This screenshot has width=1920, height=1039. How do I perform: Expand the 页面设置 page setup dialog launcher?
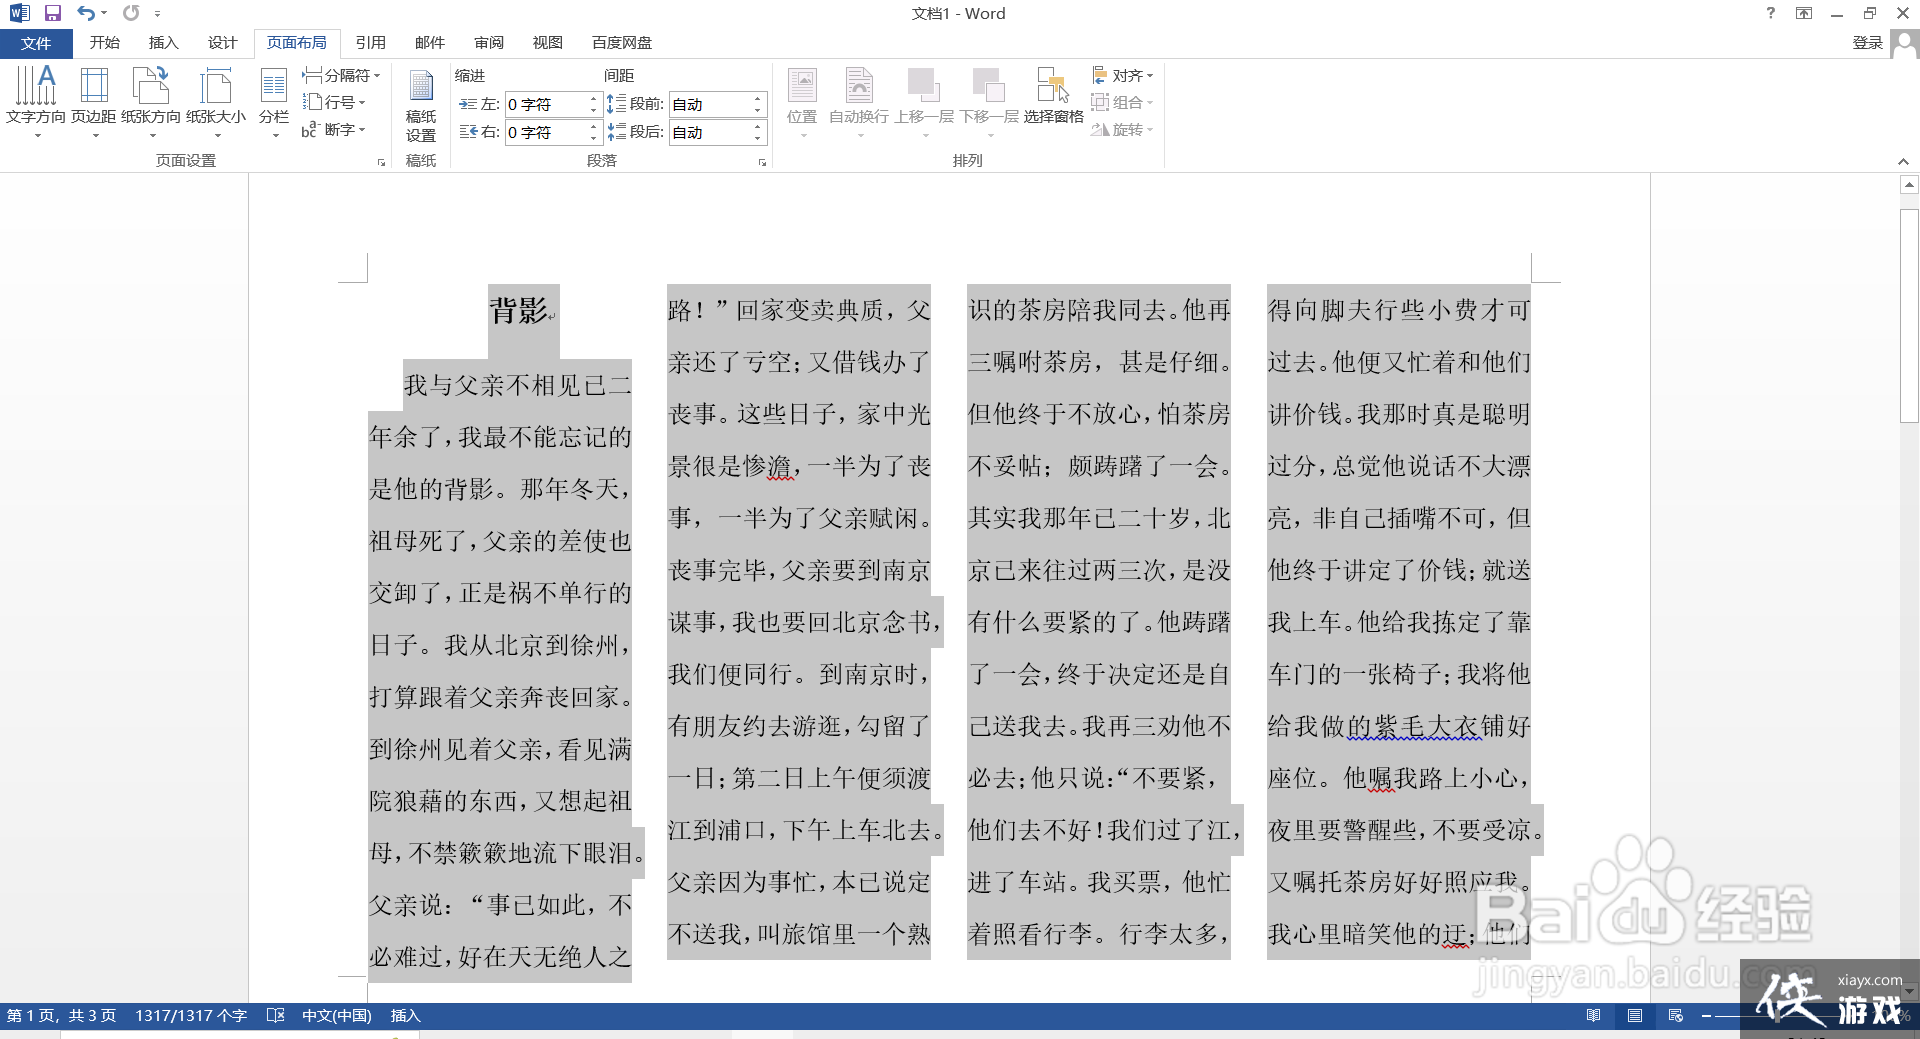point(381,162)
